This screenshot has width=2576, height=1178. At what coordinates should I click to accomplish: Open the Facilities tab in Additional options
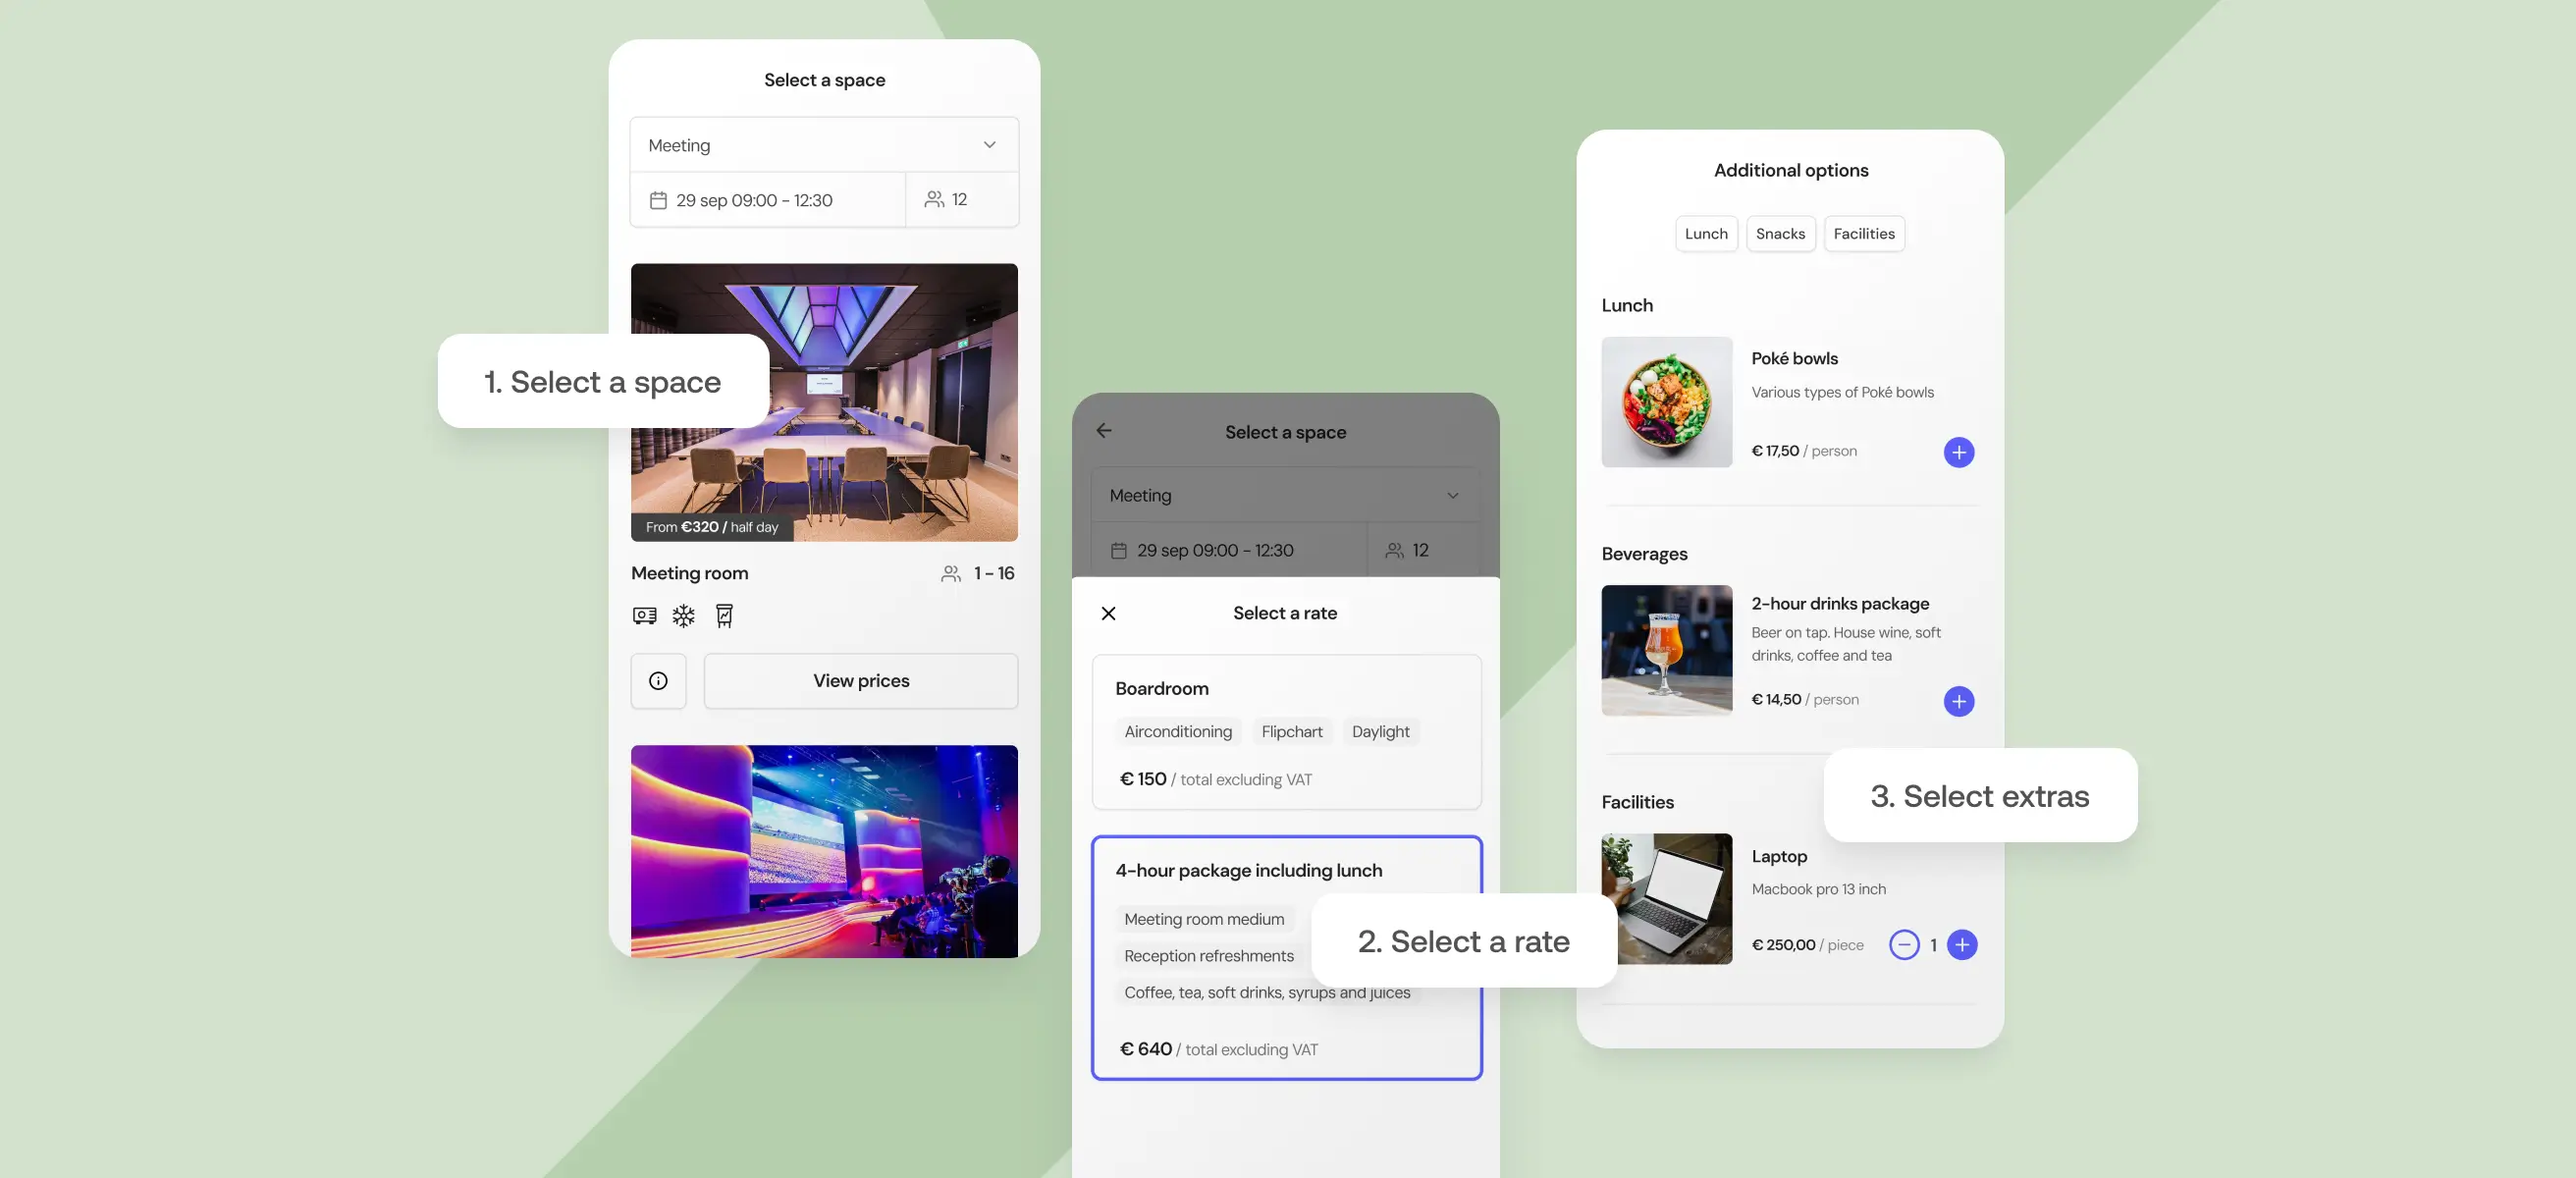coord(1864,233)
